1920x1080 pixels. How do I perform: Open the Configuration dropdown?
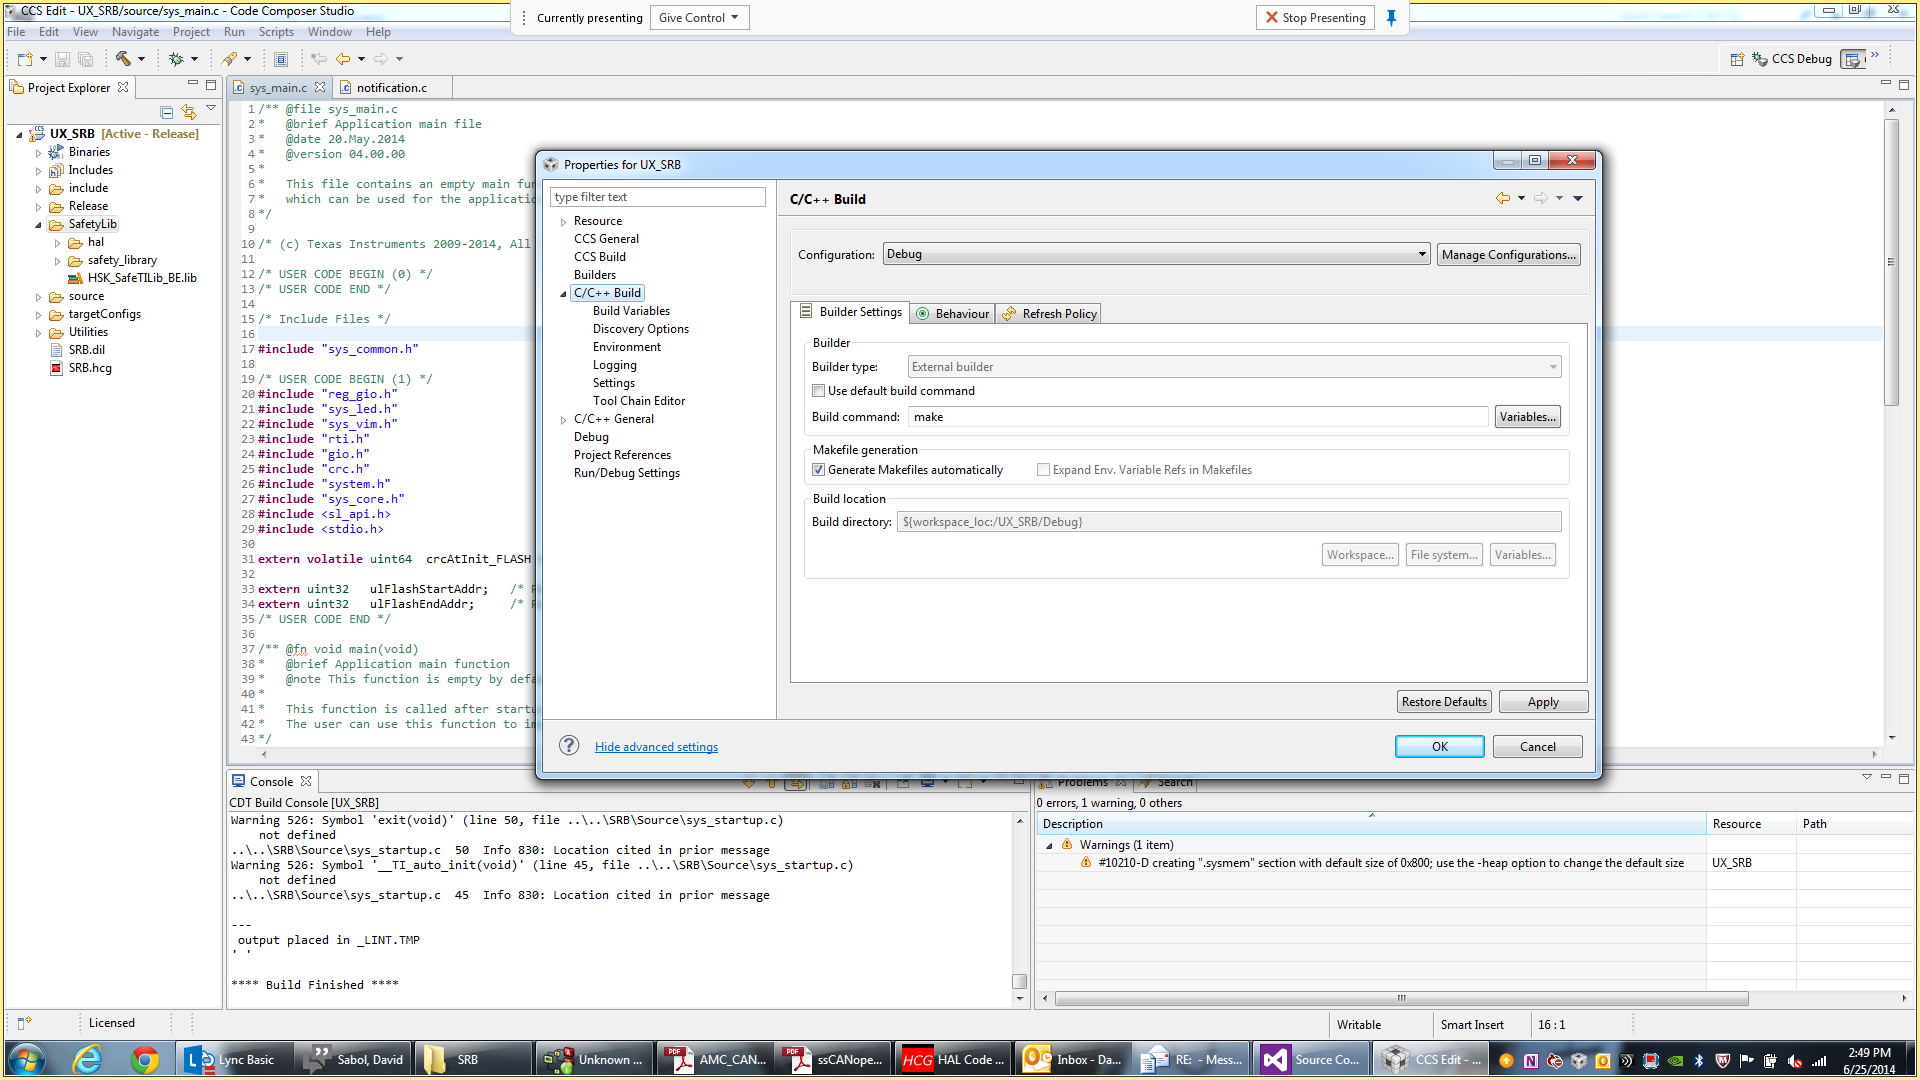(x=1156, y=254)
